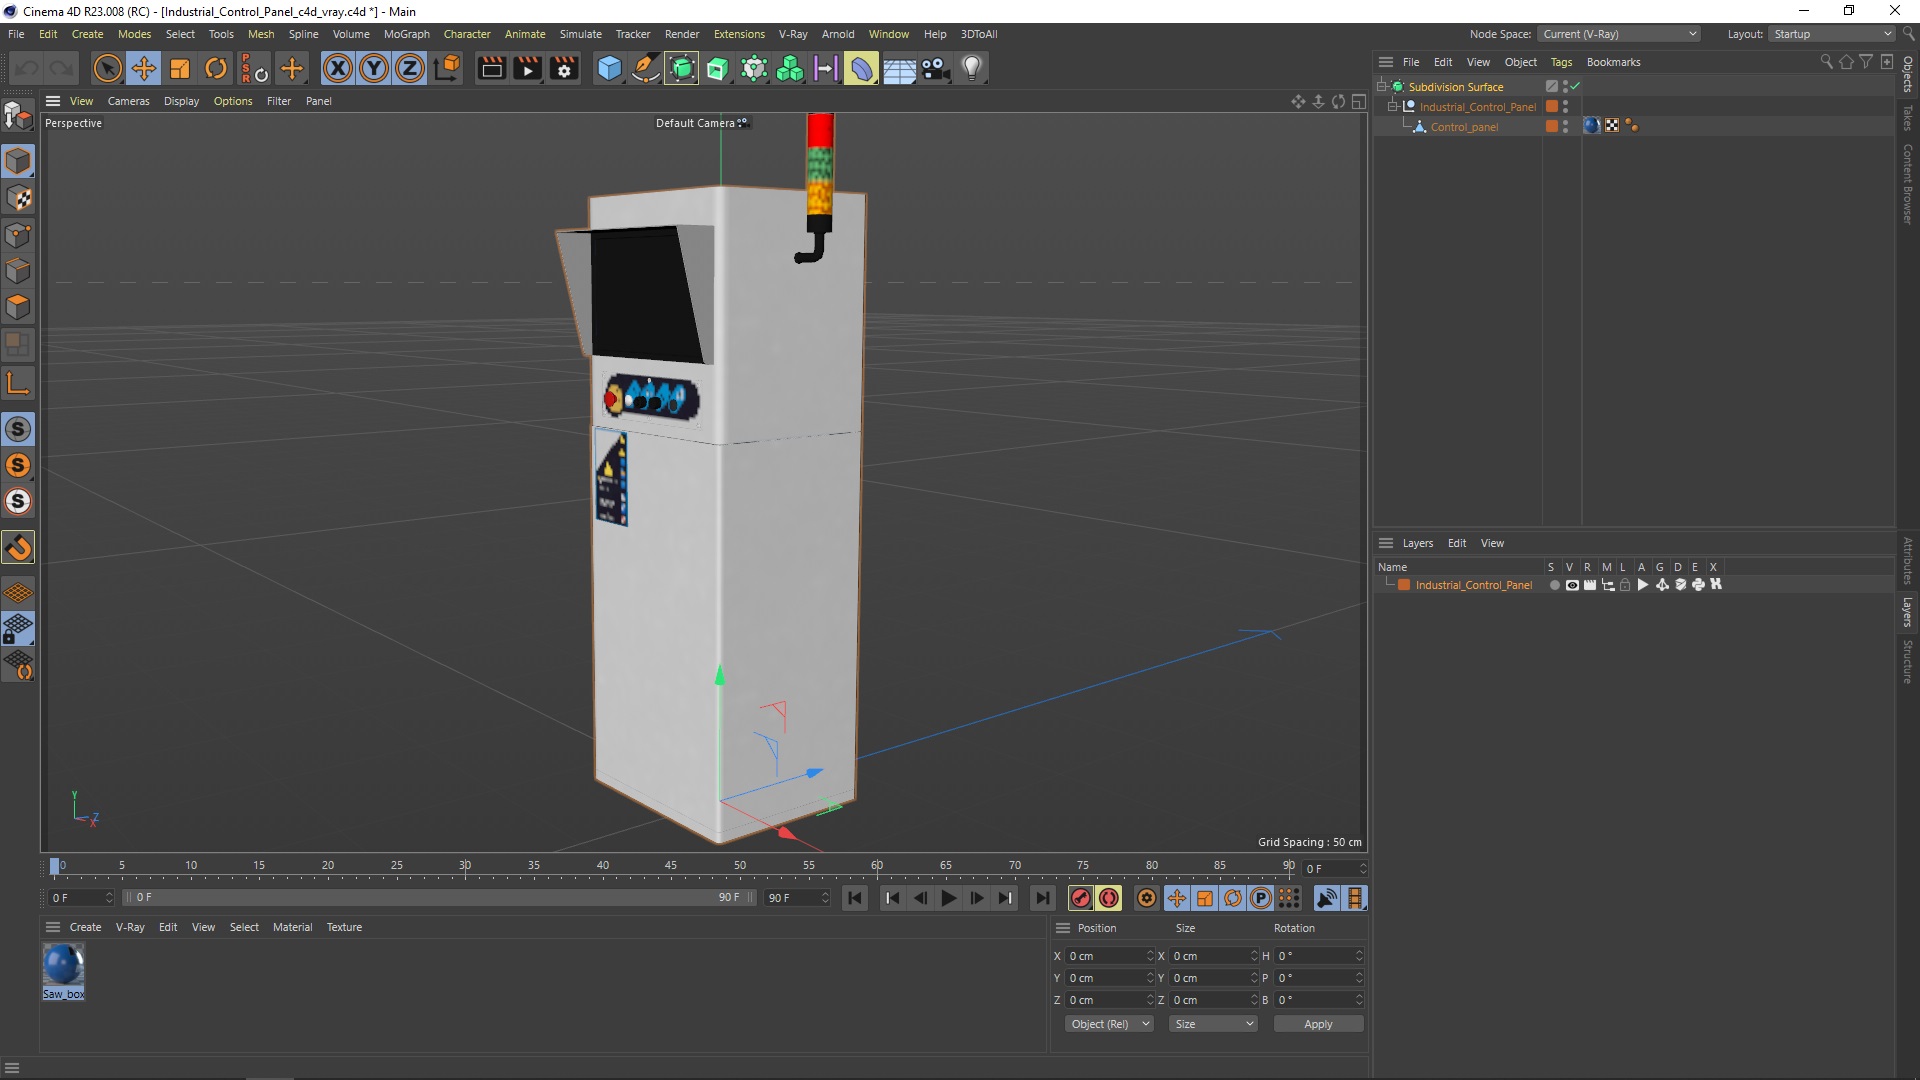
Task: Play the animation forward
Action: tap(948, 898)
